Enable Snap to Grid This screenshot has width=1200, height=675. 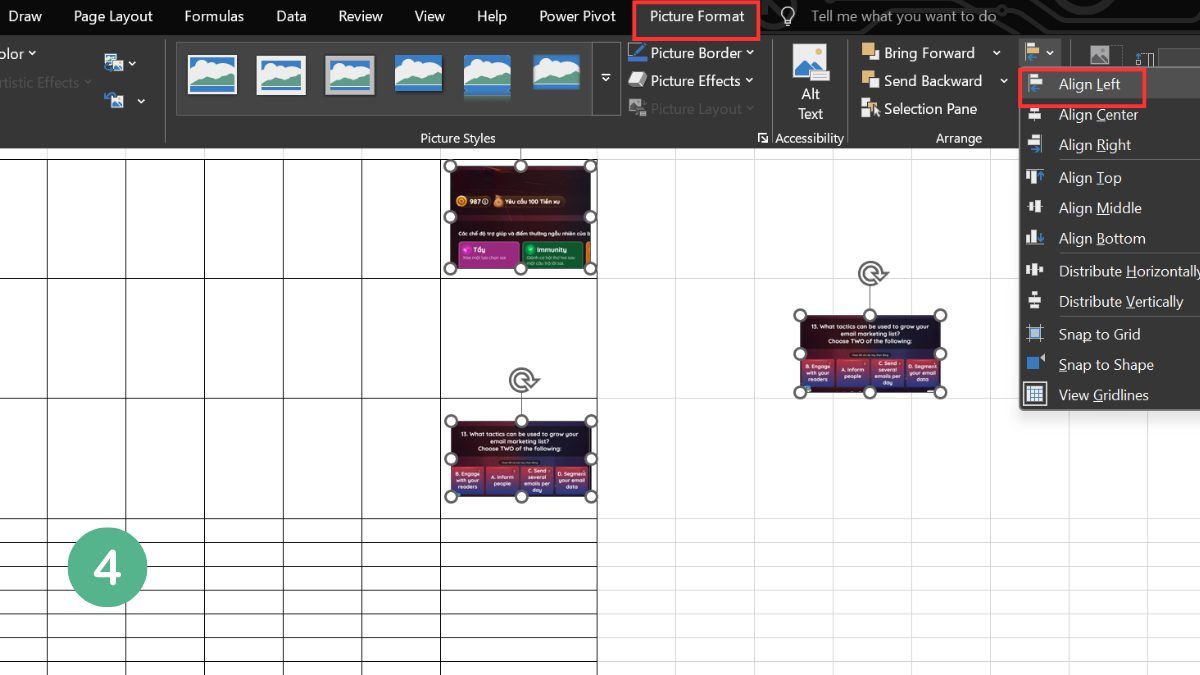click(x=1101, y=333)
